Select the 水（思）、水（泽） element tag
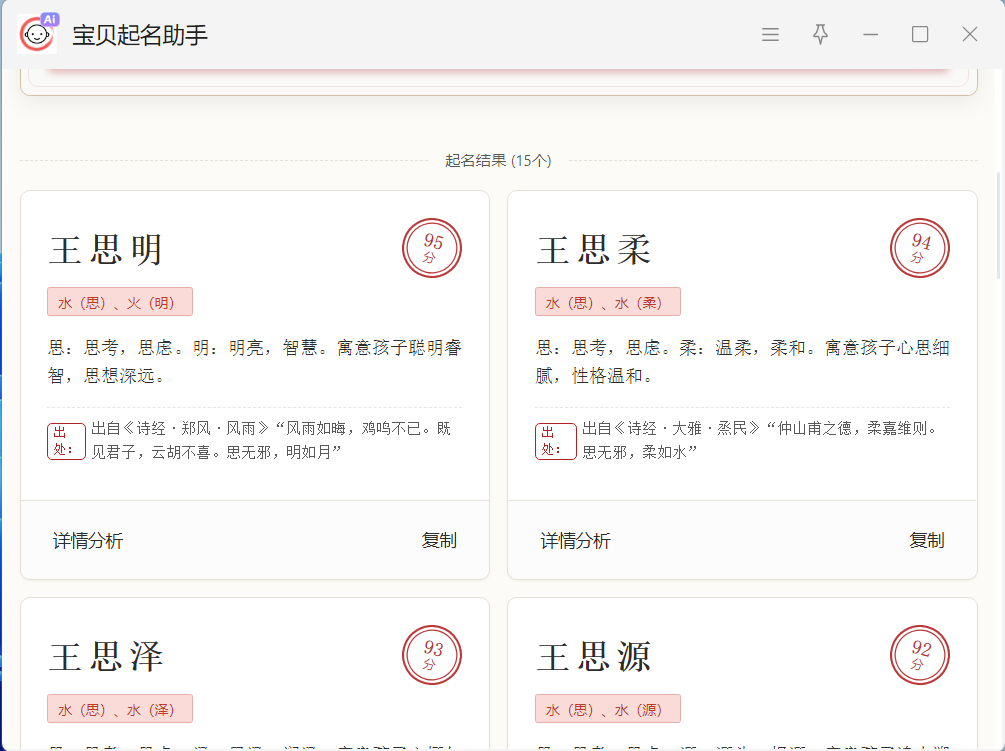 pyautogui.click(x=120, y=709)
